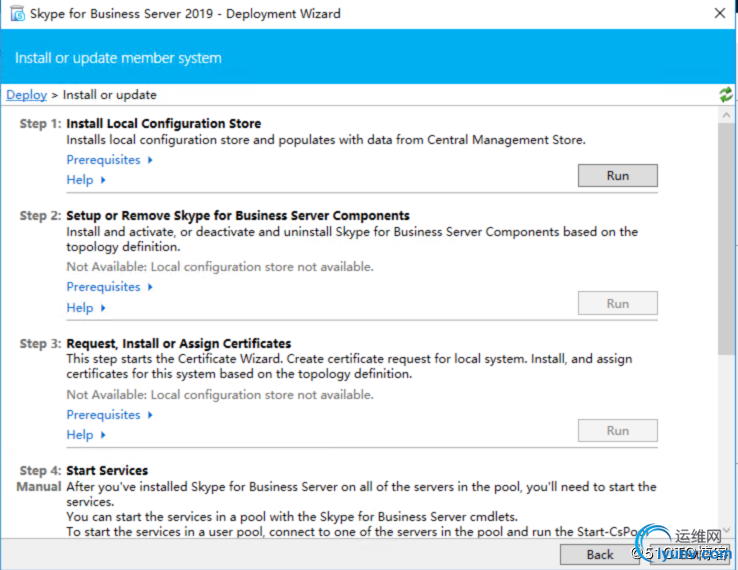This screenshot has width=738, height=570.
Task: Click the disabled Run button for Step 2
Action: (x=618, y=304)
